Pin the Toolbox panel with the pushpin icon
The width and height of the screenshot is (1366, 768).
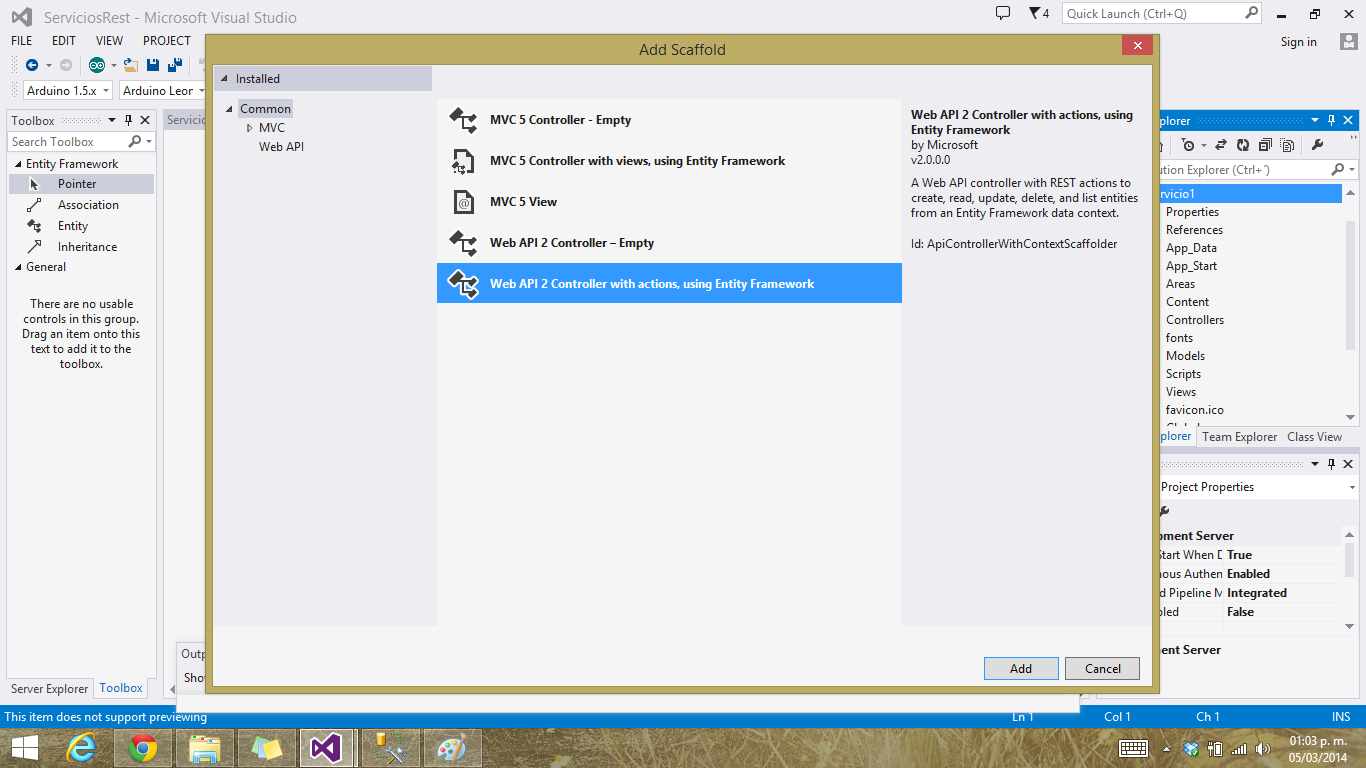coord(128,120)
